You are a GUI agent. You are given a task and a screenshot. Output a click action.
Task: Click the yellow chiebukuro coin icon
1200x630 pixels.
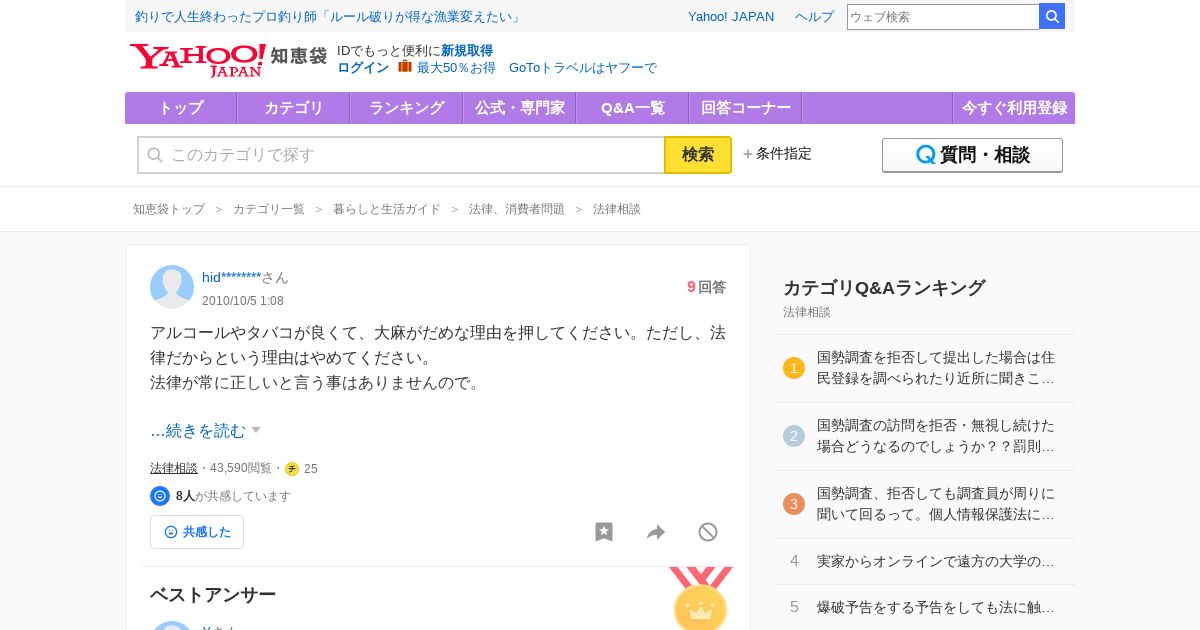coord(292,469)
